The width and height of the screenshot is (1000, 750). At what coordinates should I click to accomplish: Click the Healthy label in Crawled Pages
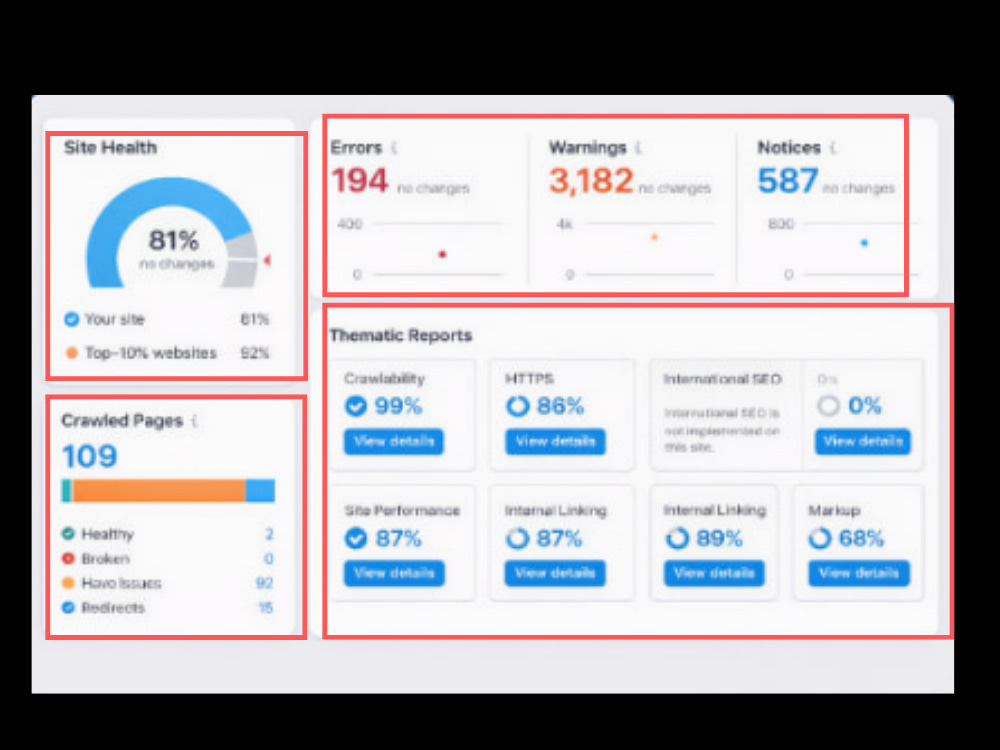pyautogui.click(x=107, y=534)
